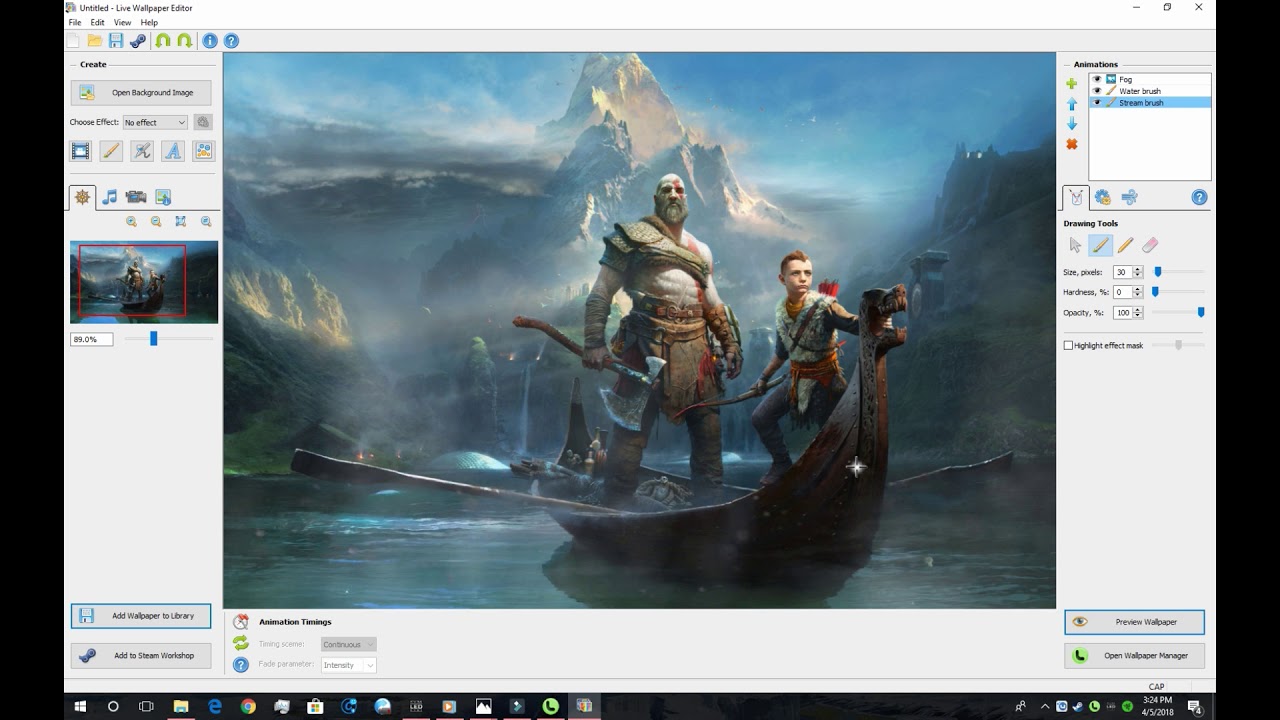1280x720 pixels.
Task: Enable the Highlight effect mask checkbox
Action: pos(1068,345)
